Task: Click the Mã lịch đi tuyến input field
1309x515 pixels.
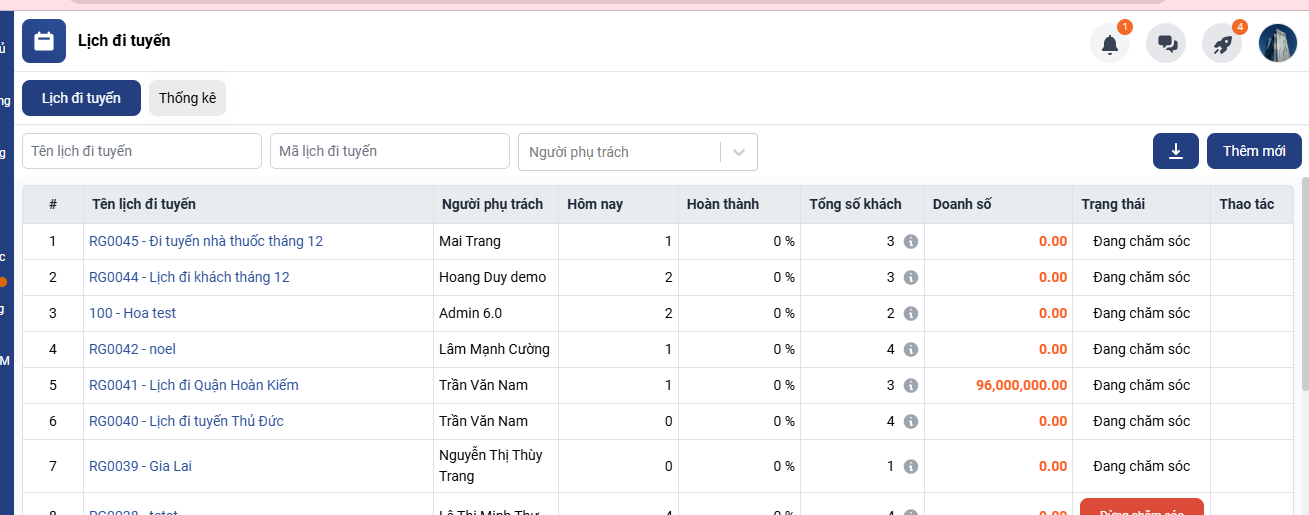Action: pyautogui.click(x=390, y=151)
